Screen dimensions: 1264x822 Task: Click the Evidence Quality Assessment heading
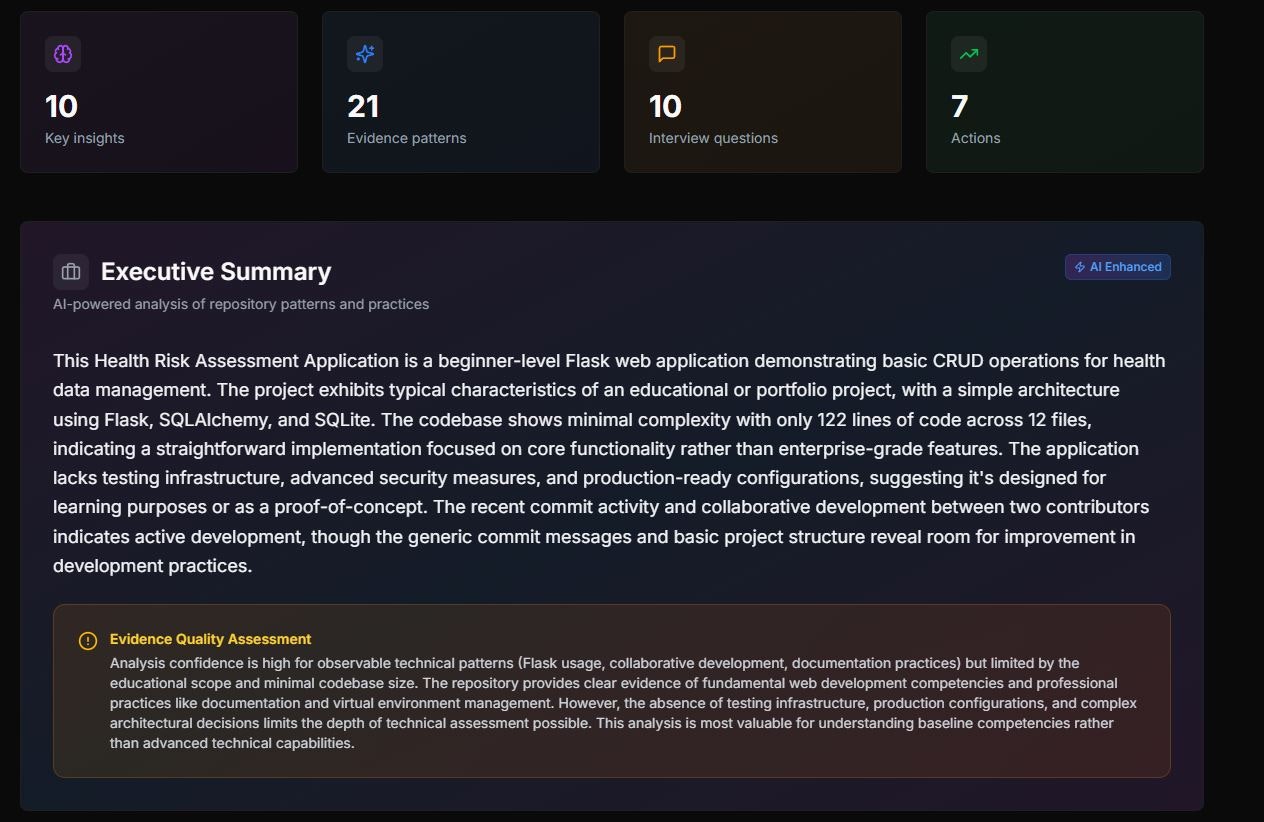click(211, 639)
